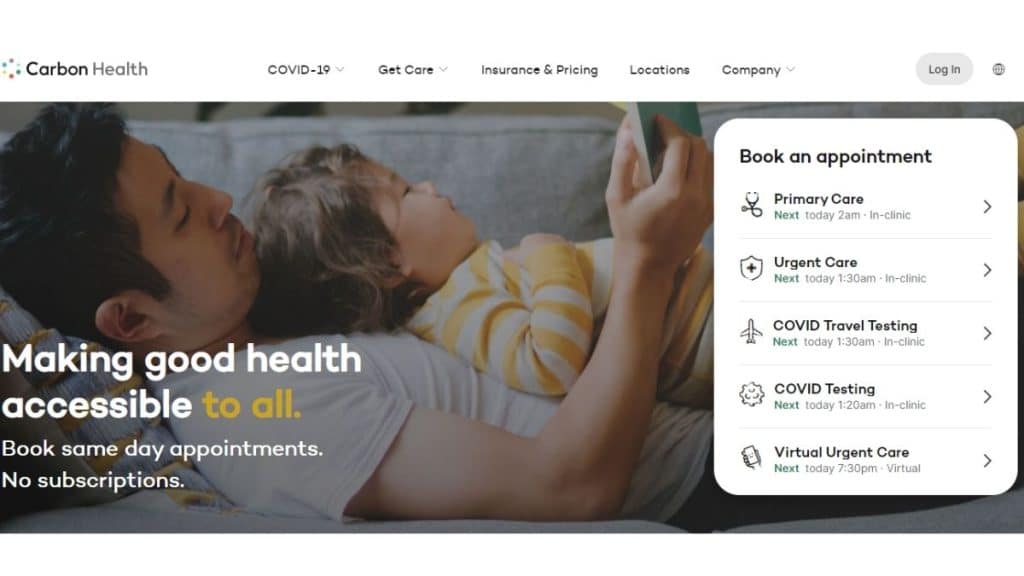Click the airplane COVID Travel Testing icon
The image size is (1024, 576).
pos(751,331)
